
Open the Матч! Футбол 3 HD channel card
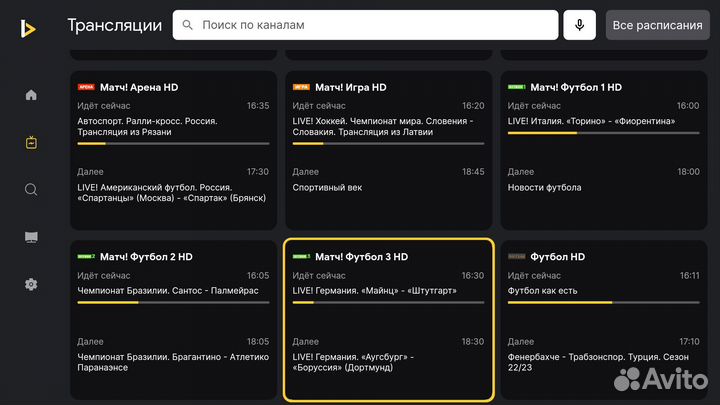388,319
